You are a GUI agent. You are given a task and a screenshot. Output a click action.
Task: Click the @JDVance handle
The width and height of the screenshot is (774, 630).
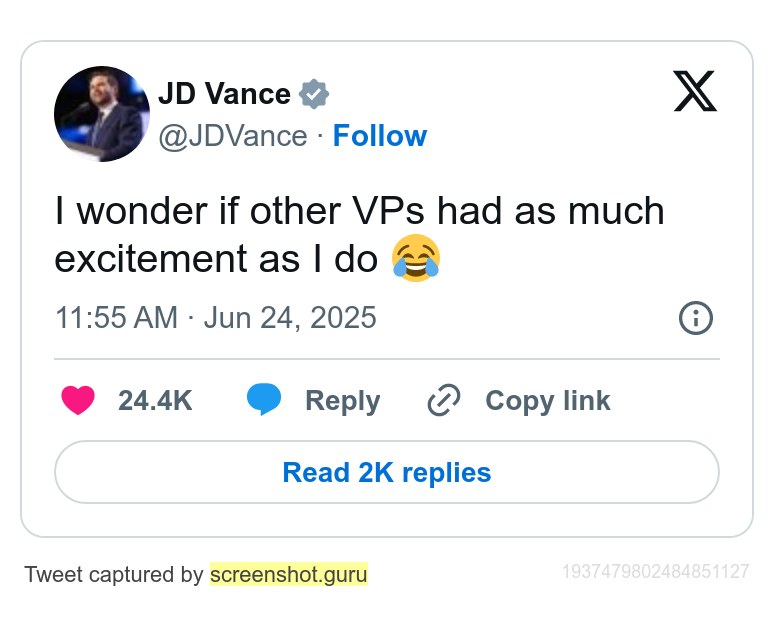[233, 136]
